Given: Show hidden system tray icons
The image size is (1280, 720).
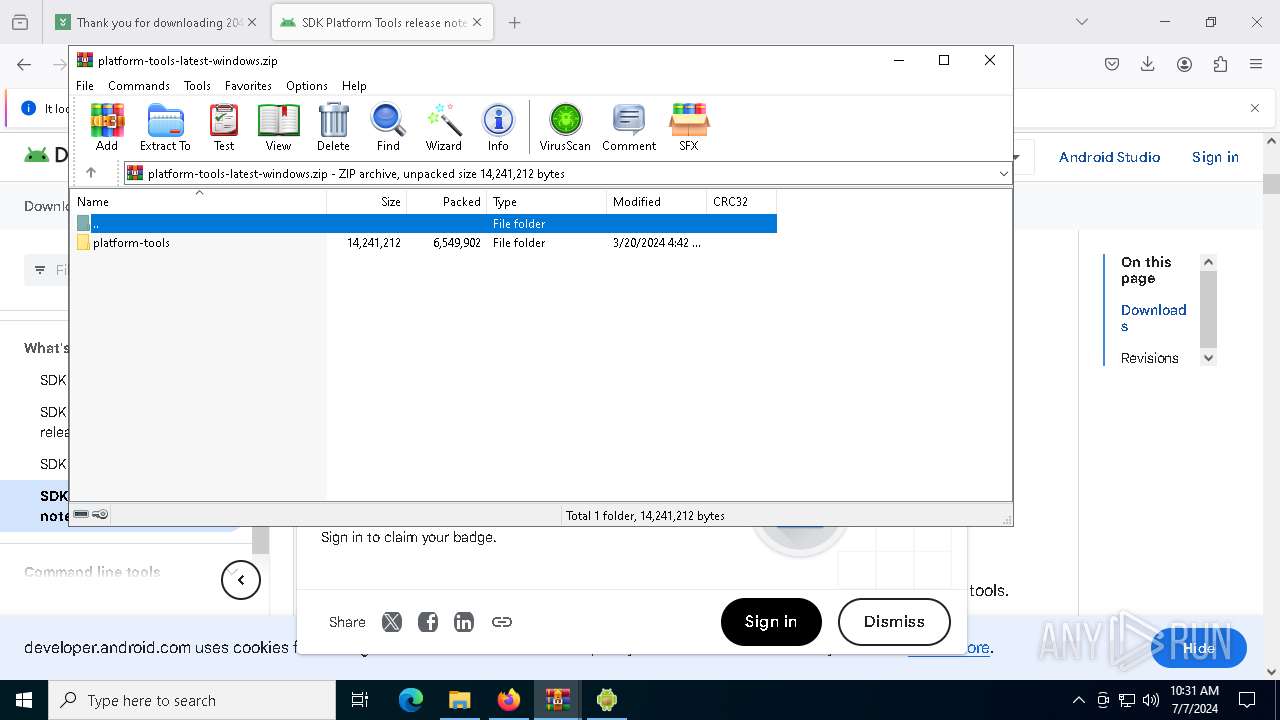Looking at the screenshot, I should (x=1078, y=700).
